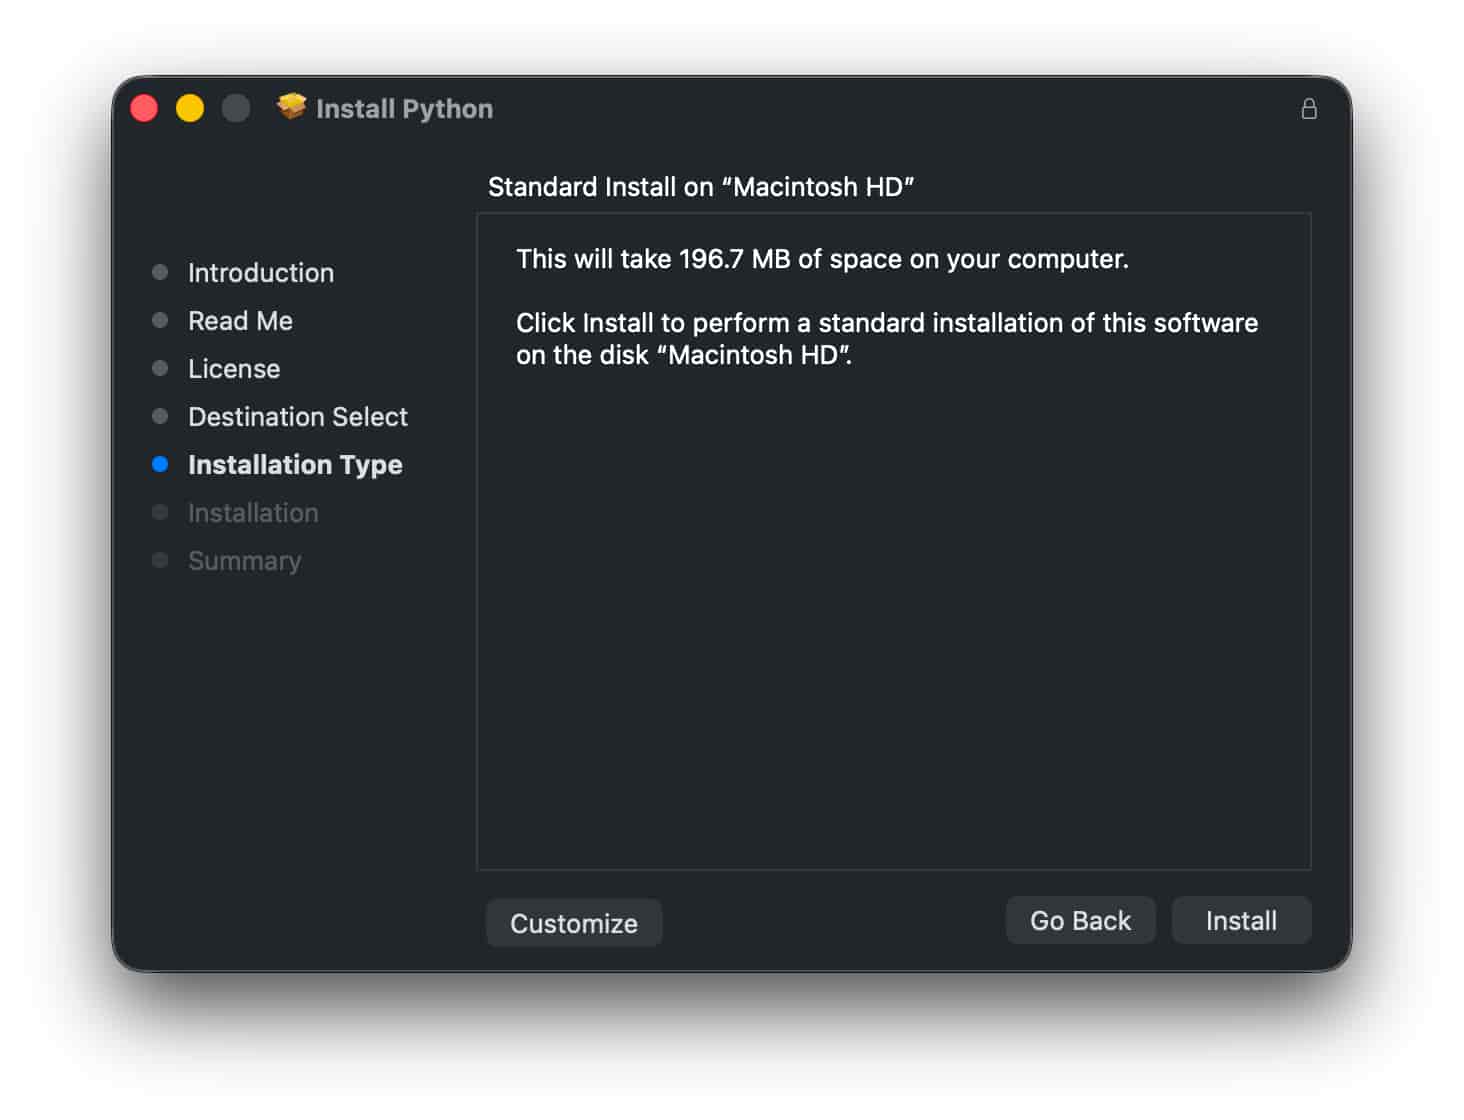Click the blue bullet for the current step
Screen dimensions: 1464x1120
click(160, 464)
